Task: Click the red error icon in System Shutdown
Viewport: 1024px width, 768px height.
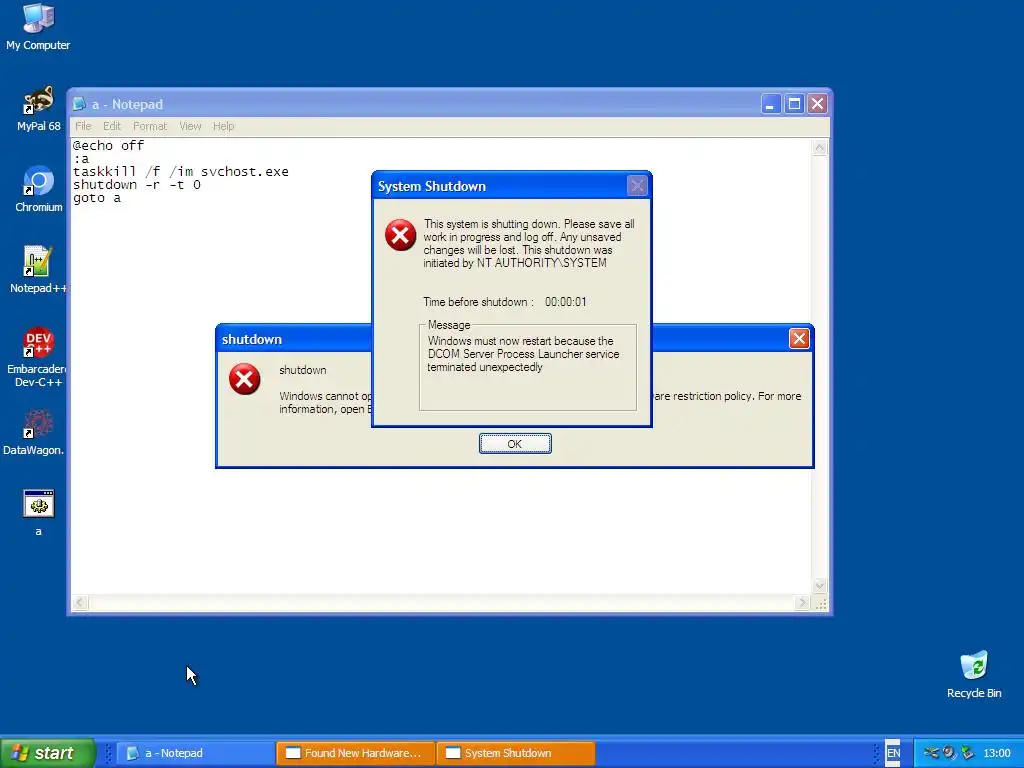Action: click(400, 235)
